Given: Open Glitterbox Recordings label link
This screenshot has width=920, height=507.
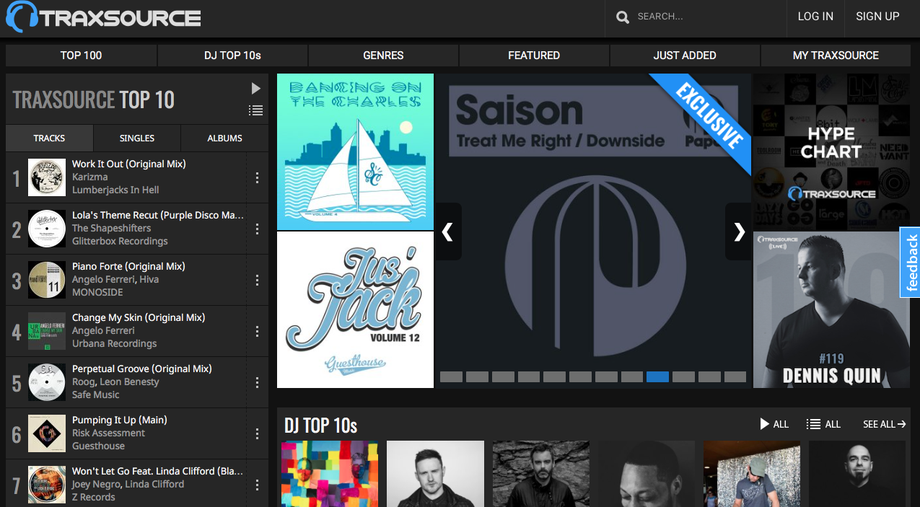Looking at the screenshot, I should click(120, 241).
